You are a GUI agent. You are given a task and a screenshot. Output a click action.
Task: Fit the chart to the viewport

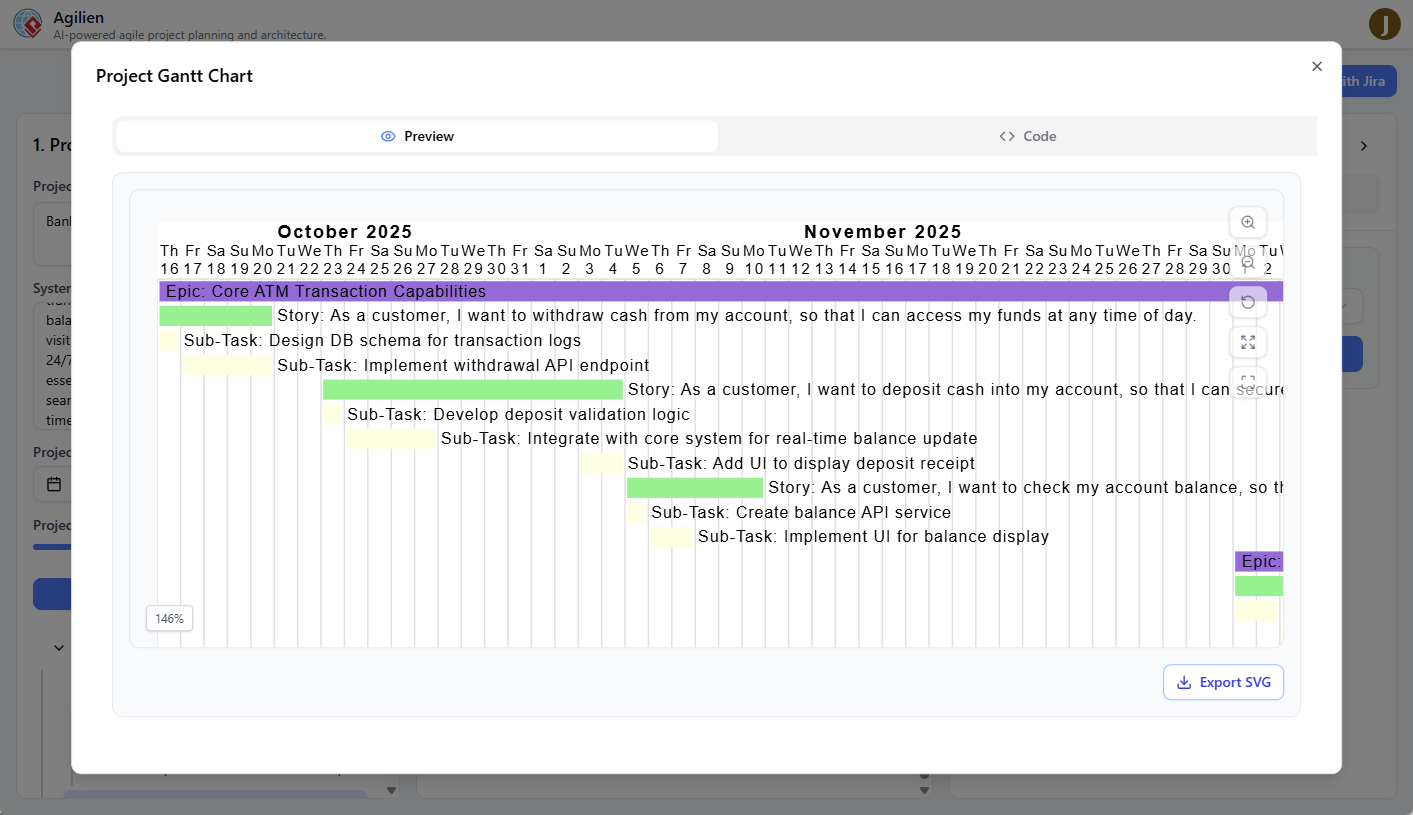[x=1247, y=380]
